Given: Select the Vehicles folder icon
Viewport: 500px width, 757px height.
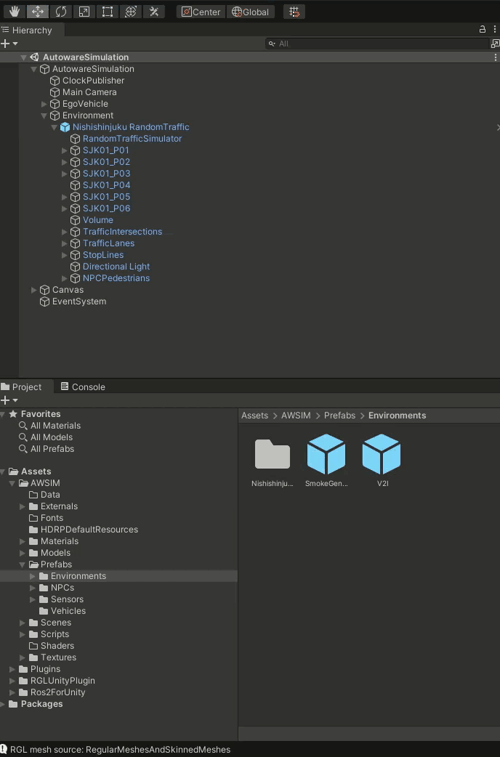Looking at the screenshot, I should (43, 611).
